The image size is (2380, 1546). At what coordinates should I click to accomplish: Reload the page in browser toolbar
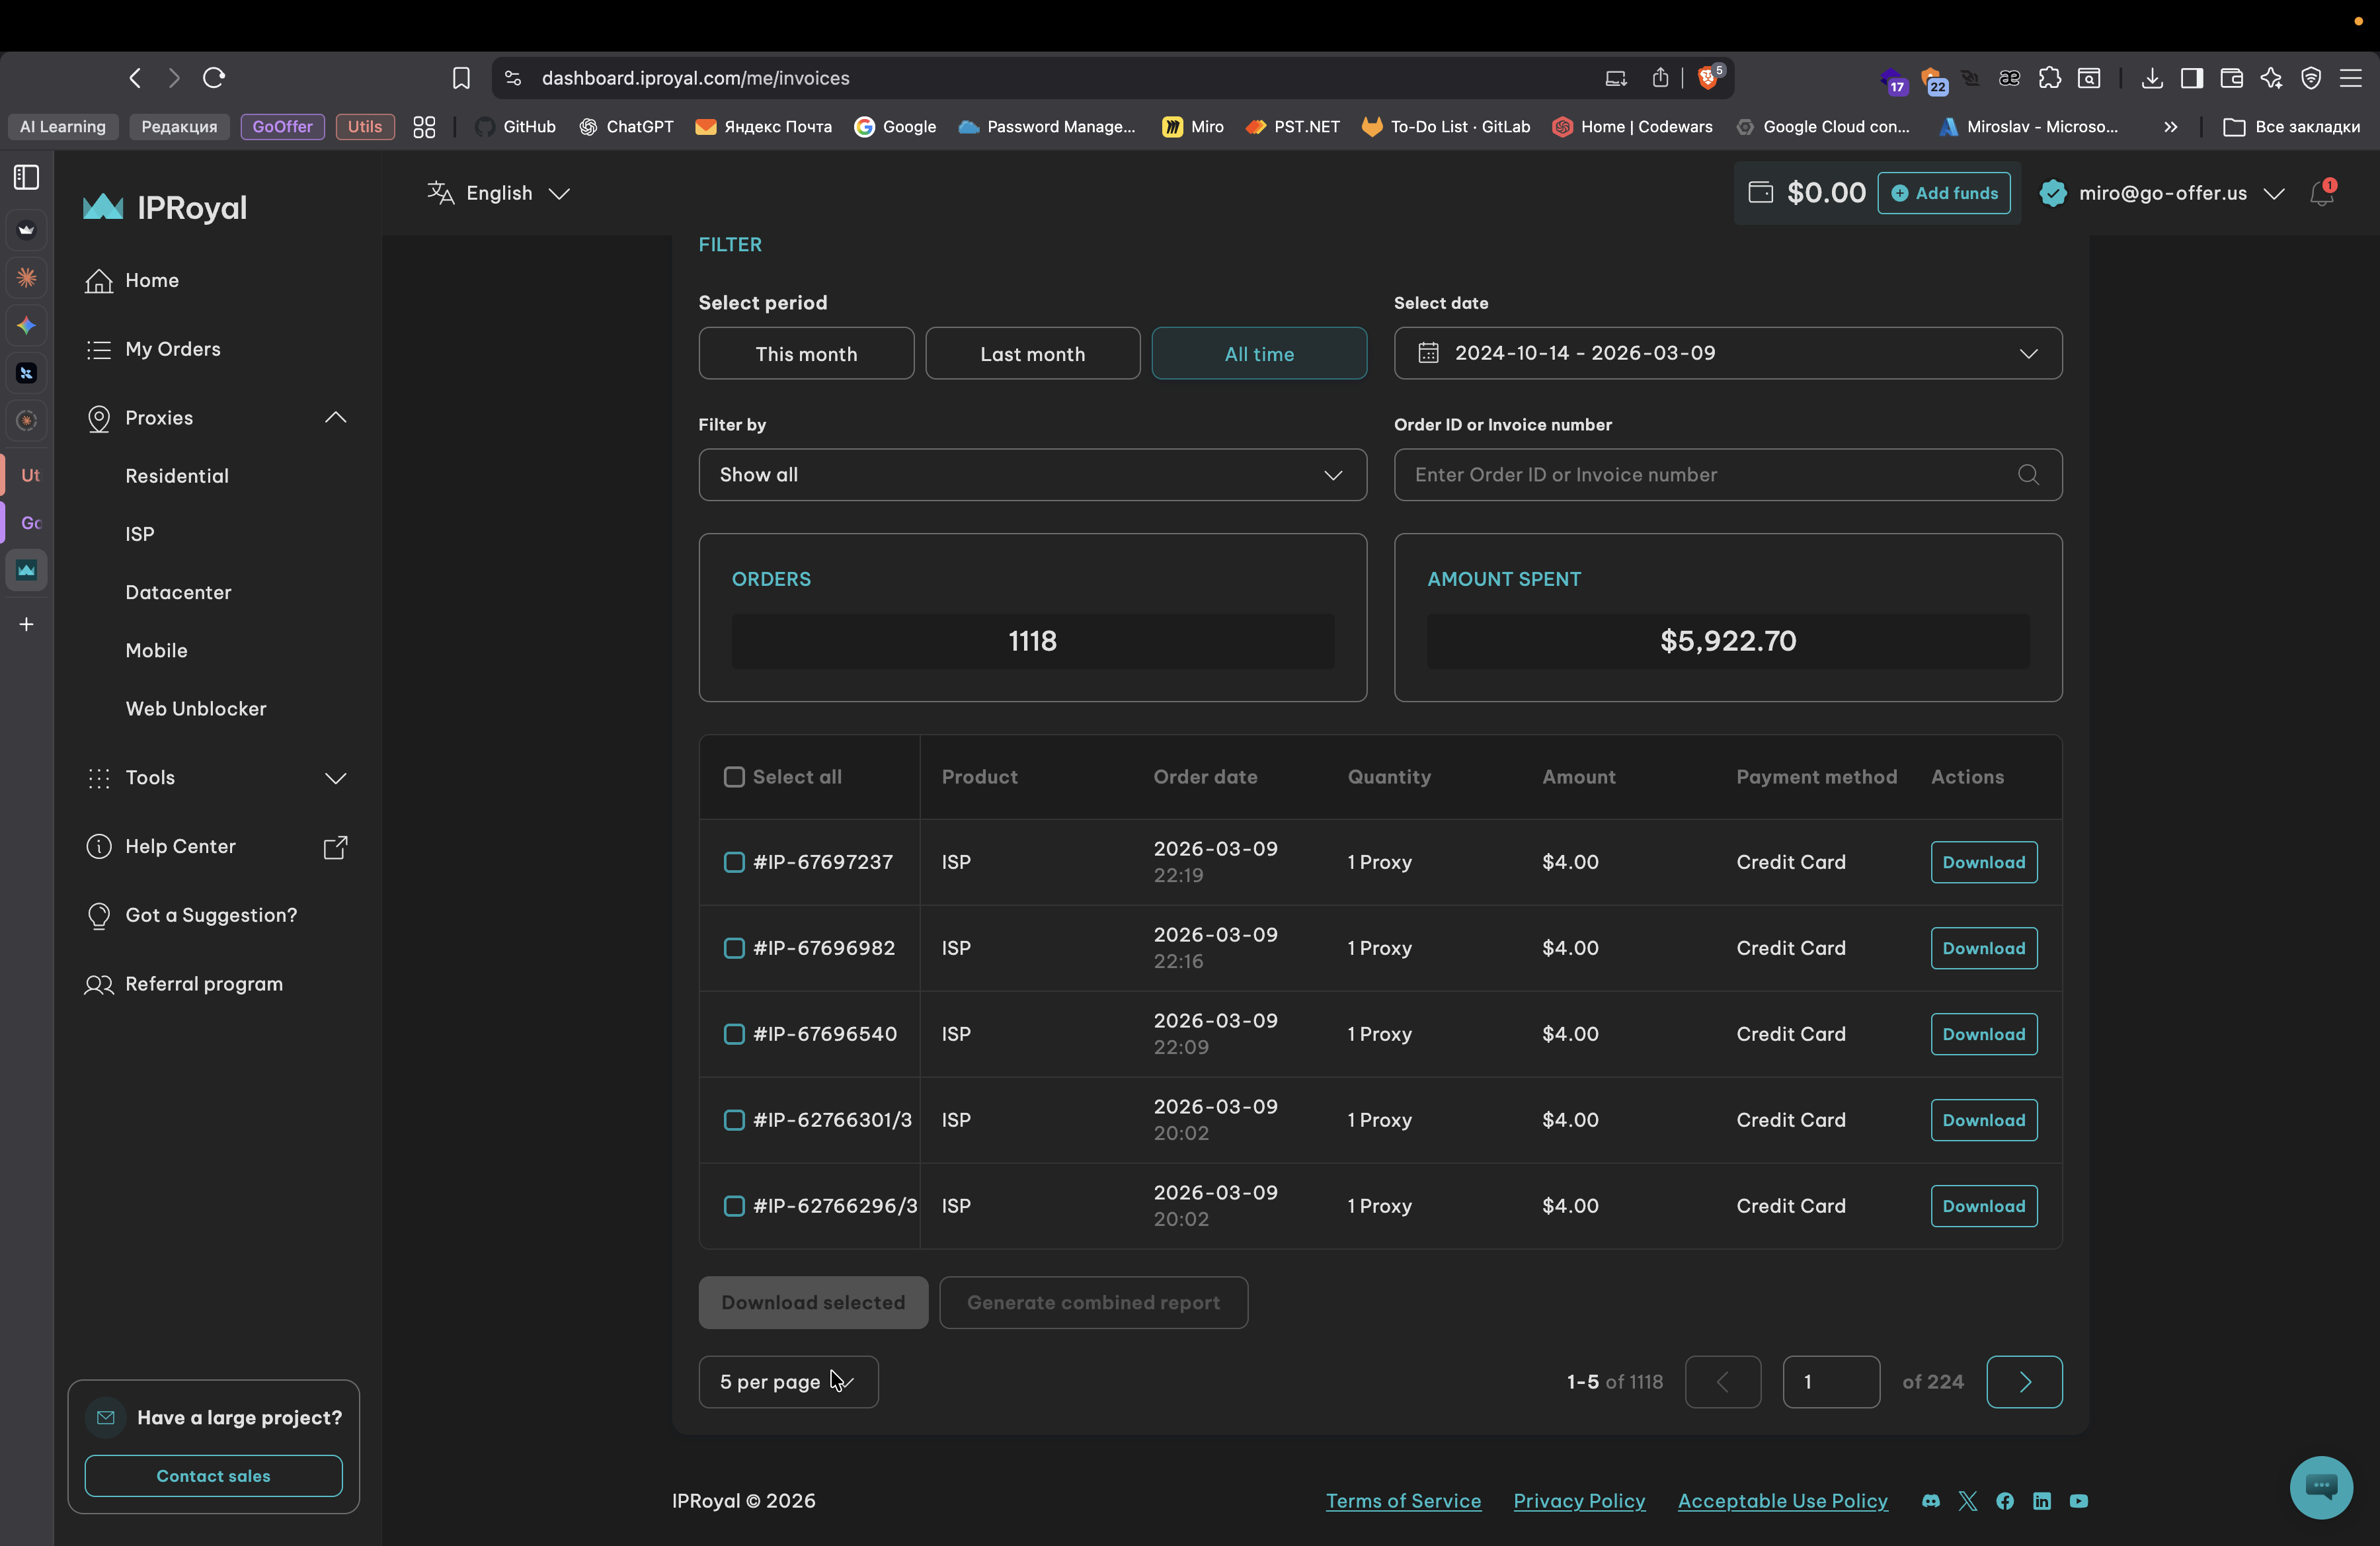point(214,78)
